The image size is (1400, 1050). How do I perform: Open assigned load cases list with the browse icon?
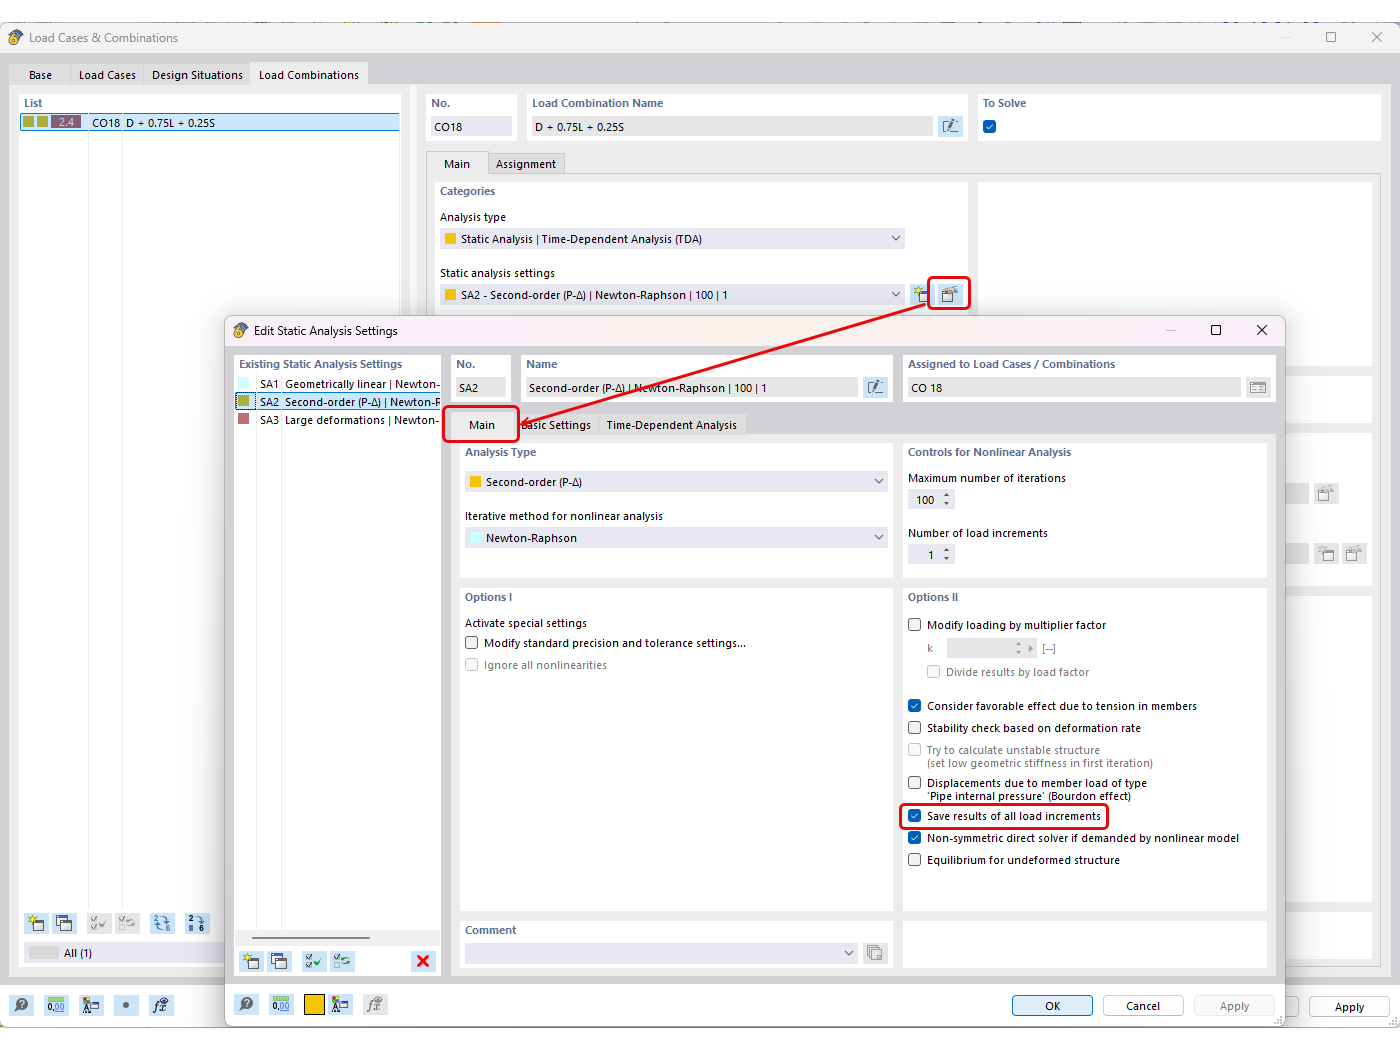[1257, 387]
